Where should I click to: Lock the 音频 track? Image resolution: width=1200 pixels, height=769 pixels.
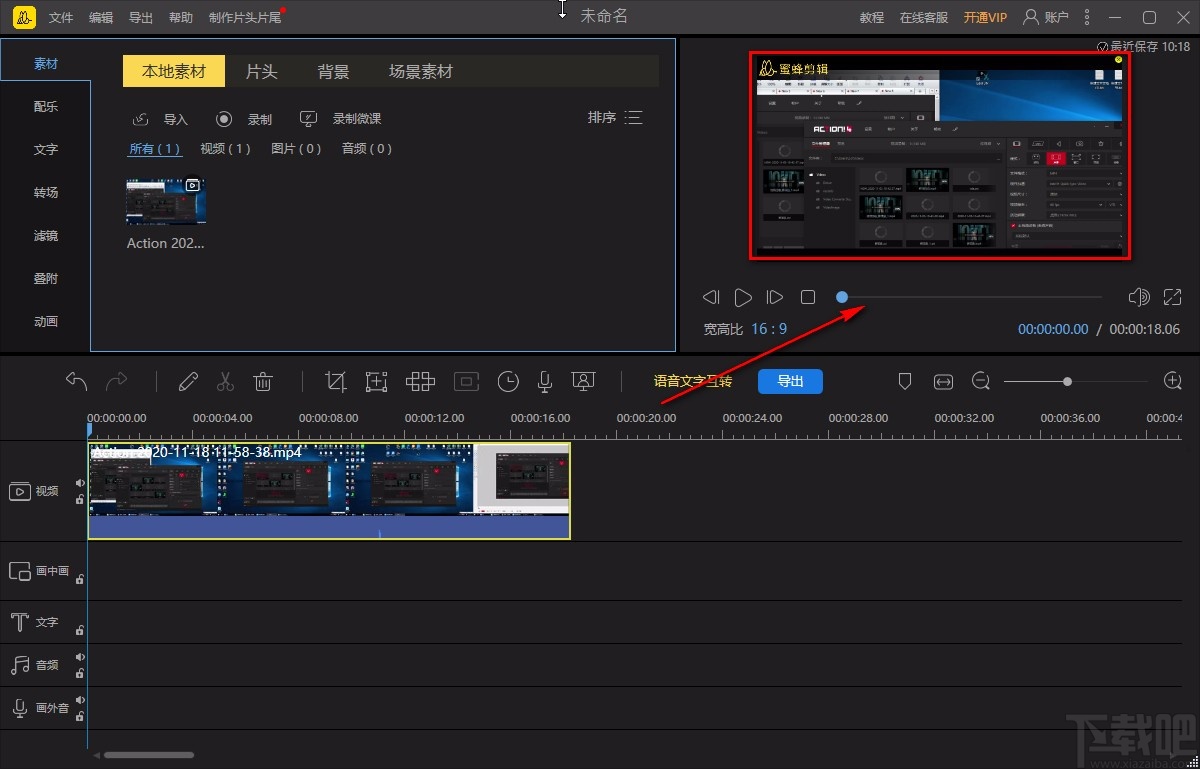point(80,672)
